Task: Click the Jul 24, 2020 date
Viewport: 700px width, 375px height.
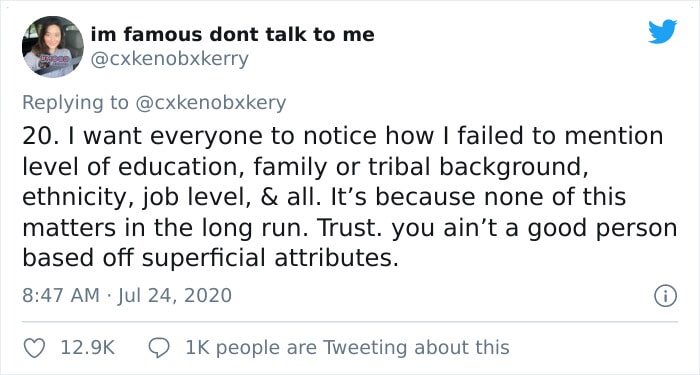Action: point(175,296)
